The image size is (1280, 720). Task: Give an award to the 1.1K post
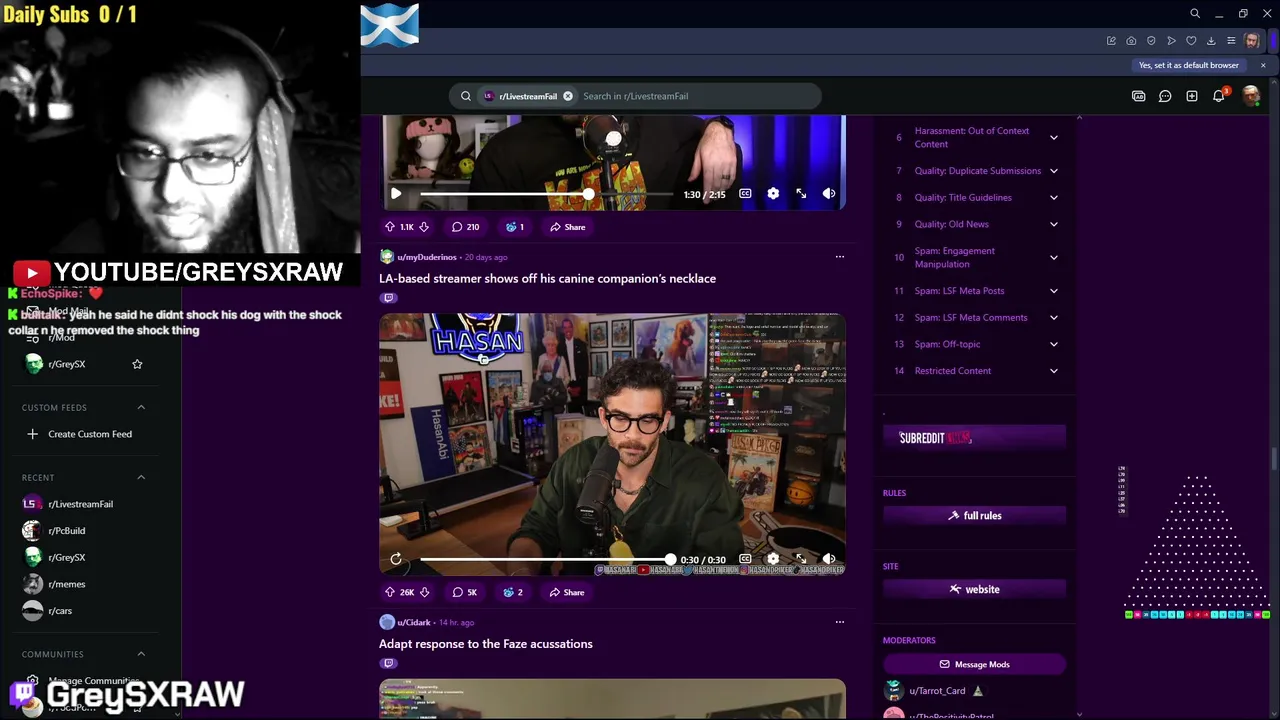(x=515, y=227)
